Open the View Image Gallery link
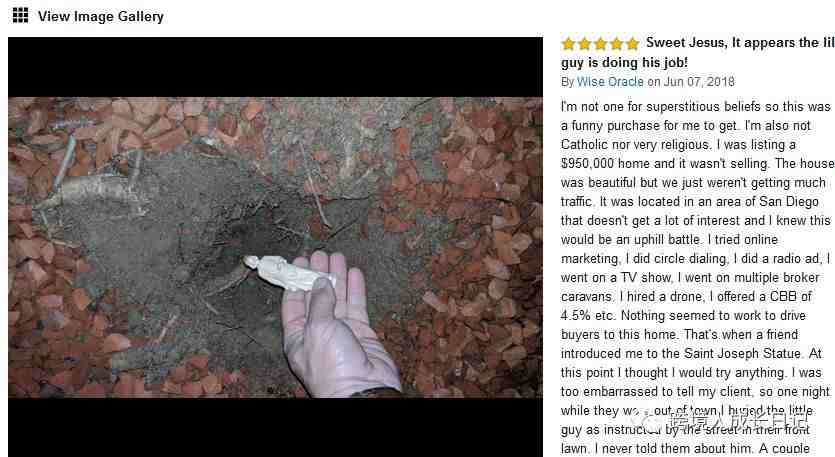Screen dimensions: 835x457 point(101,16)
